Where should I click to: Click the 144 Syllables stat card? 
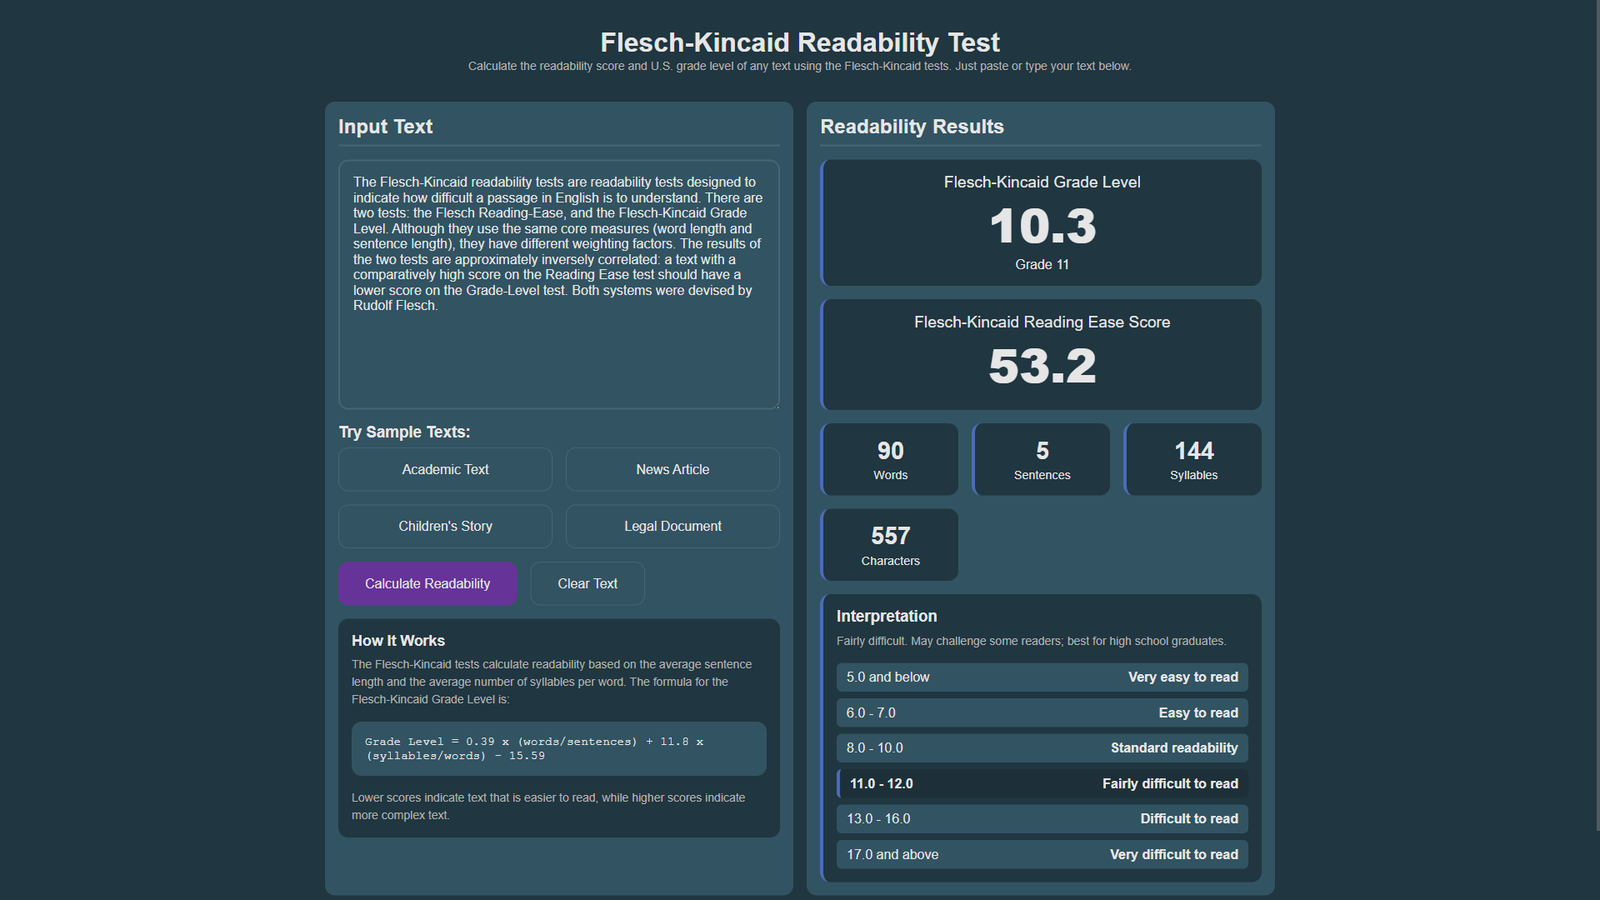(x=1193, y=460)
